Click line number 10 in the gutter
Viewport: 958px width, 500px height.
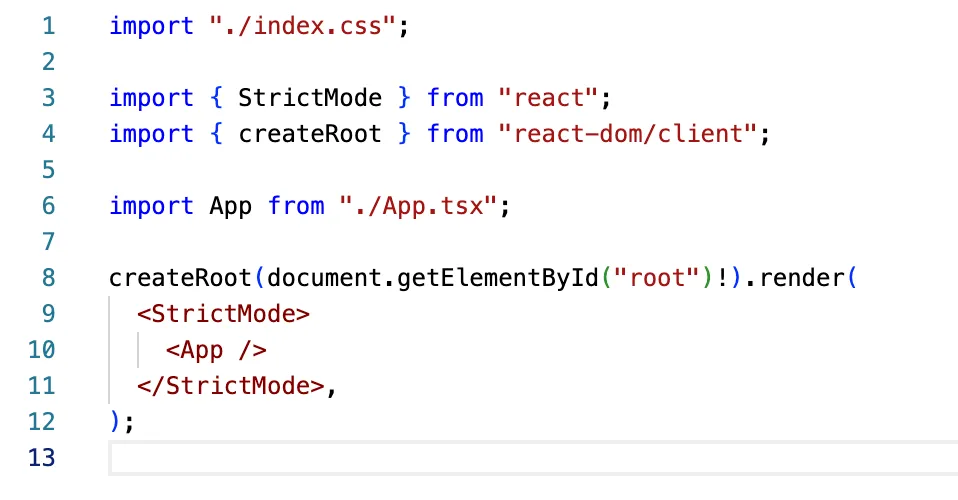(42, 350)
